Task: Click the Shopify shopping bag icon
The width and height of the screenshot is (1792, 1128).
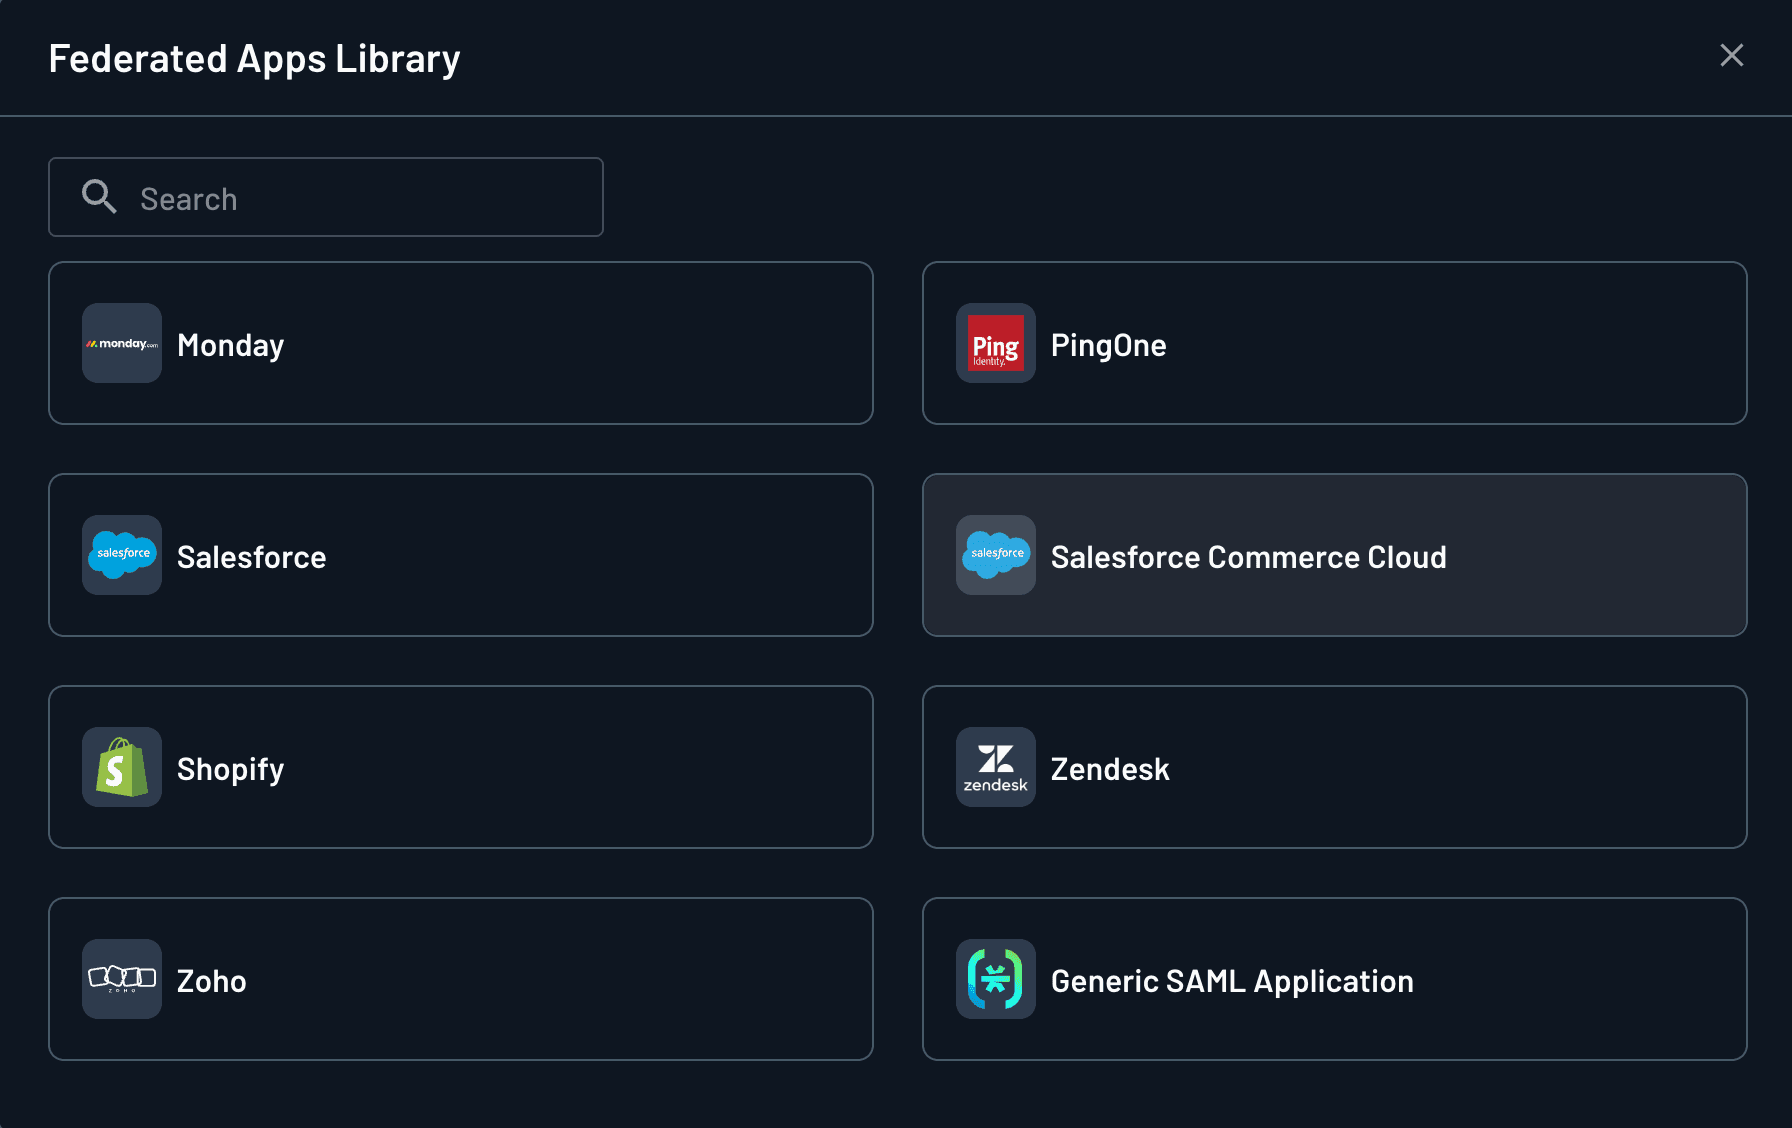Action: 121,767
